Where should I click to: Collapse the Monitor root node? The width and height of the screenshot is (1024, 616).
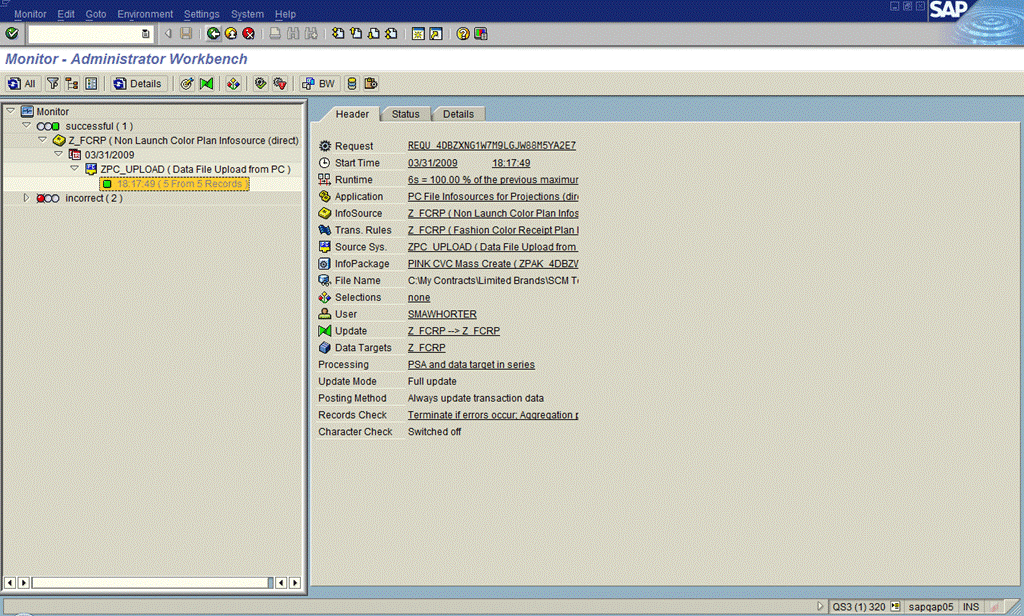pos(10,111)
